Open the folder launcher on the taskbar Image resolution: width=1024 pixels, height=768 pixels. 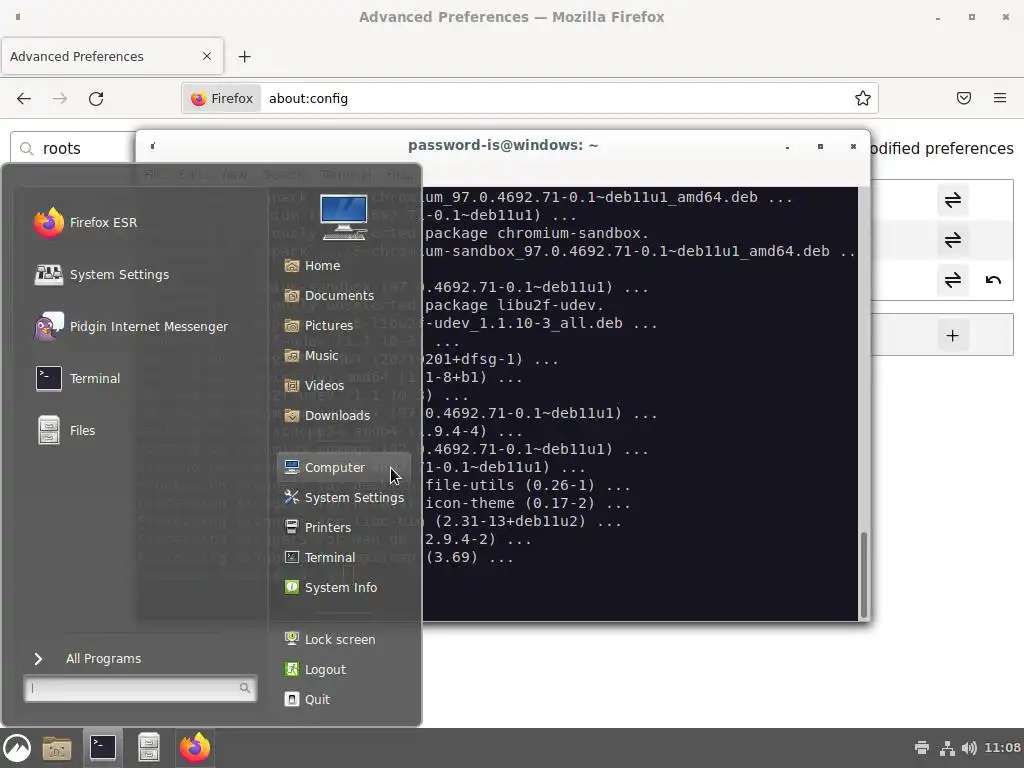pos(57,748)
